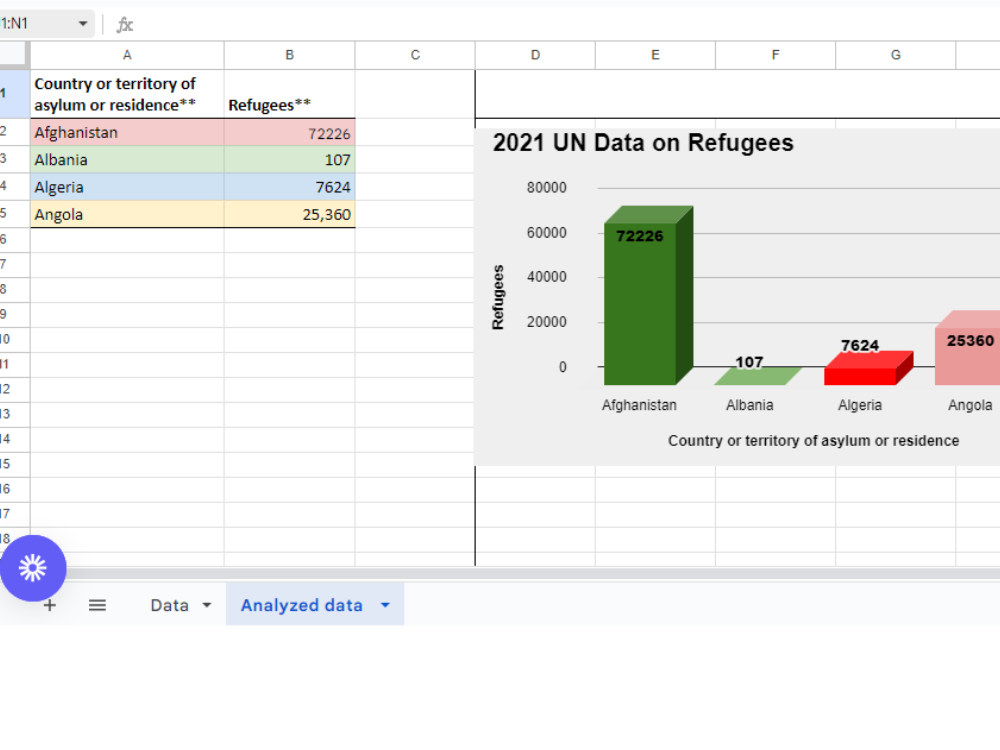Open the all sheets list icon
Screen dimensions: 1000x750
[x=97, y=605]
